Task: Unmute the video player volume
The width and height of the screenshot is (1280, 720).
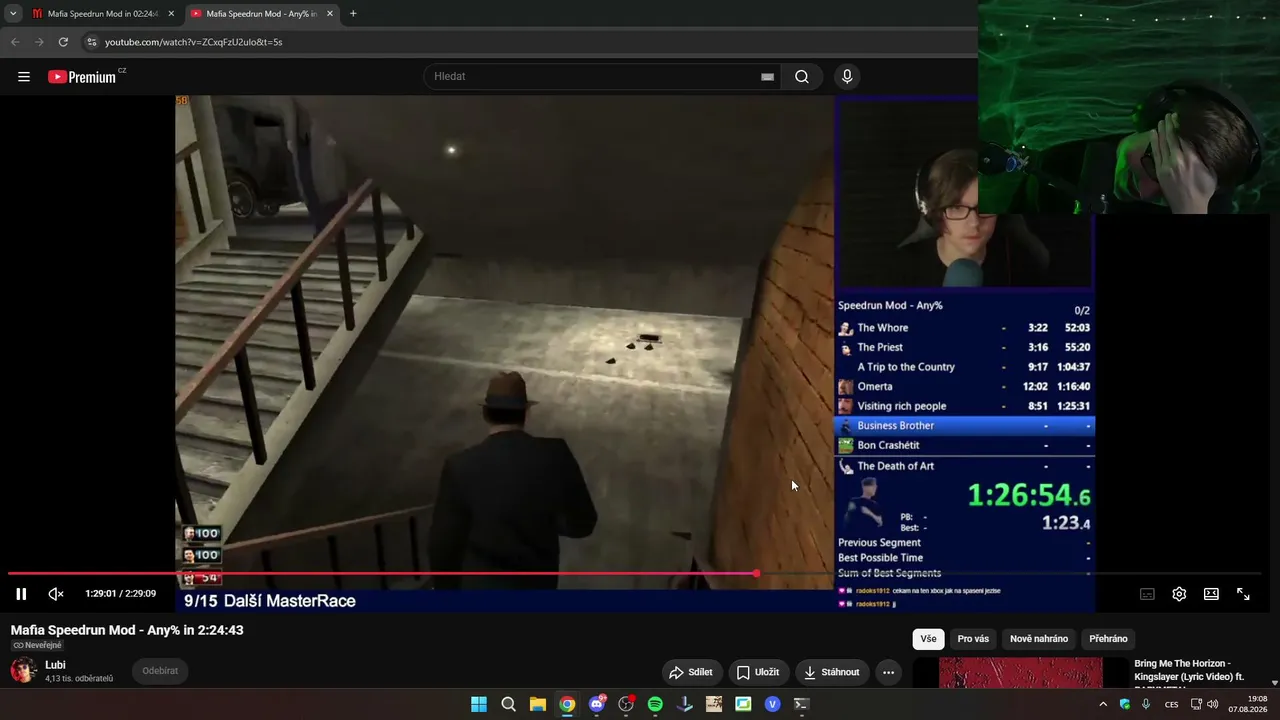Action: pos(56,594)
